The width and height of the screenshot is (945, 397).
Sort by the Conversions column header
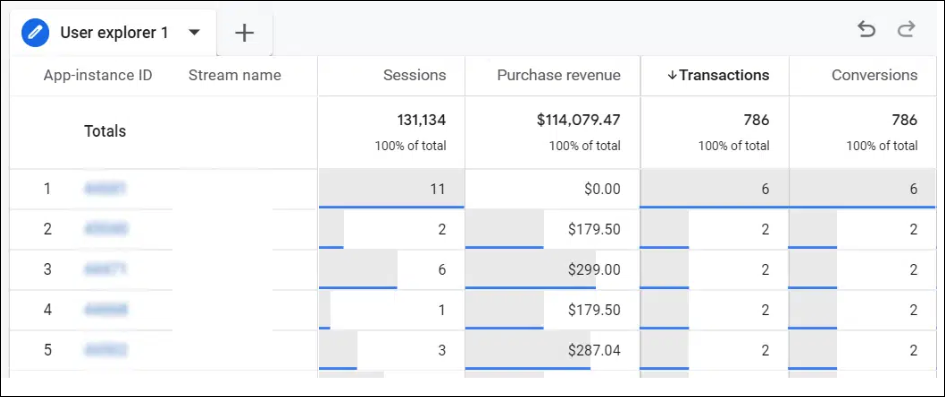click(874, 75)
